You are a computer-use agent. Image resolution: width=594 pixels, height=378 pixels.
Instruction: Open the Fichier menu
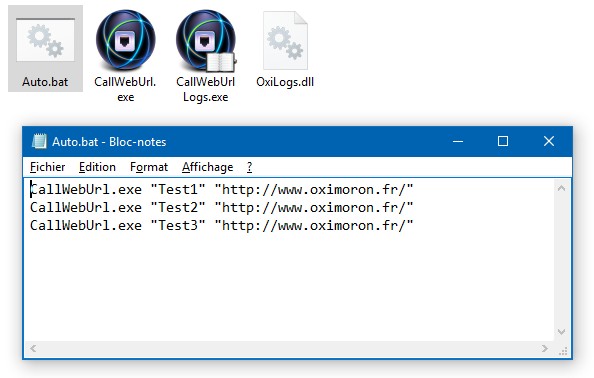coord(47,167)
